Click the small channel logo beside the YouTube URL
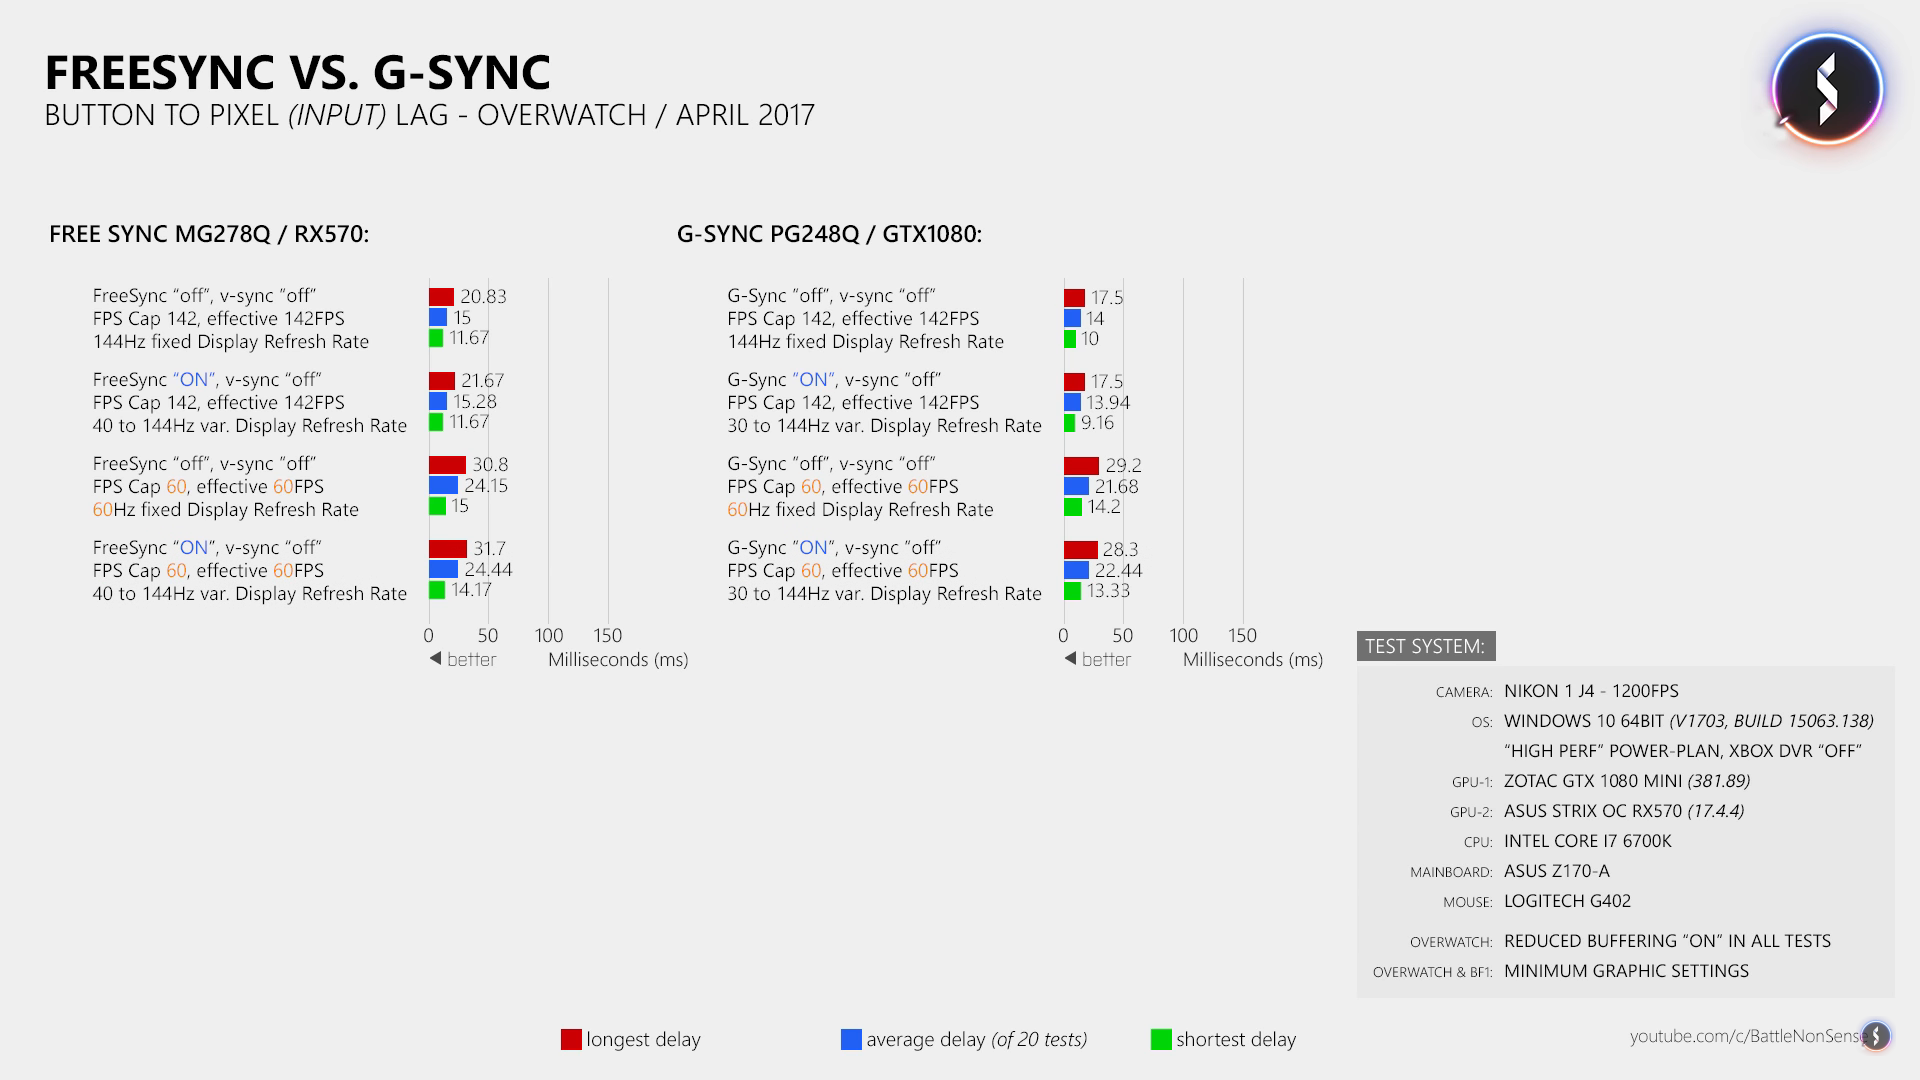 coord(1876,1036)
